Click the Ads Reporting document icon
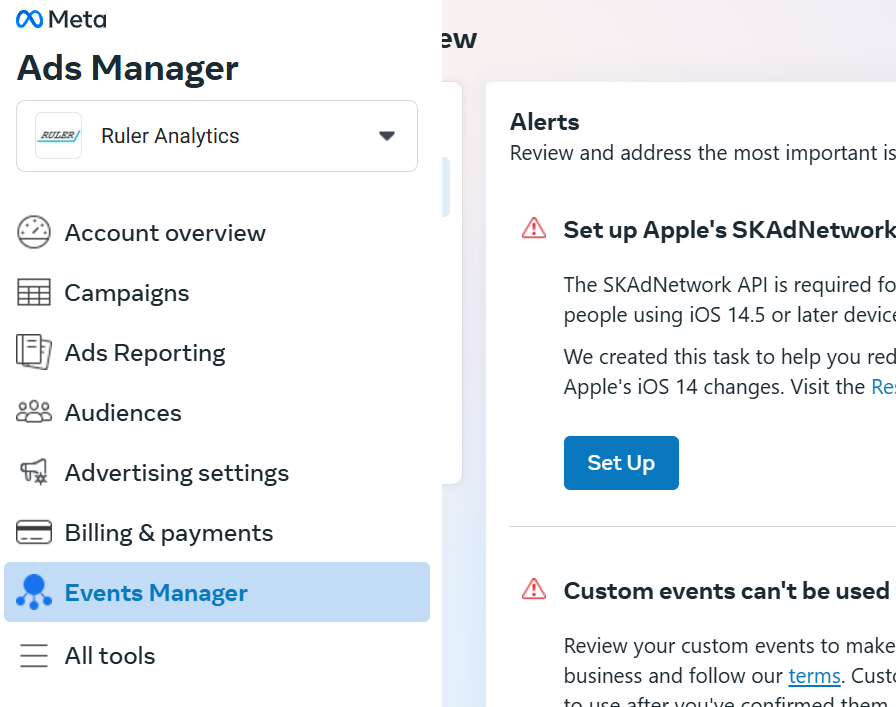The width and height of the screenshot is (896, 707). tap(34, 352)
